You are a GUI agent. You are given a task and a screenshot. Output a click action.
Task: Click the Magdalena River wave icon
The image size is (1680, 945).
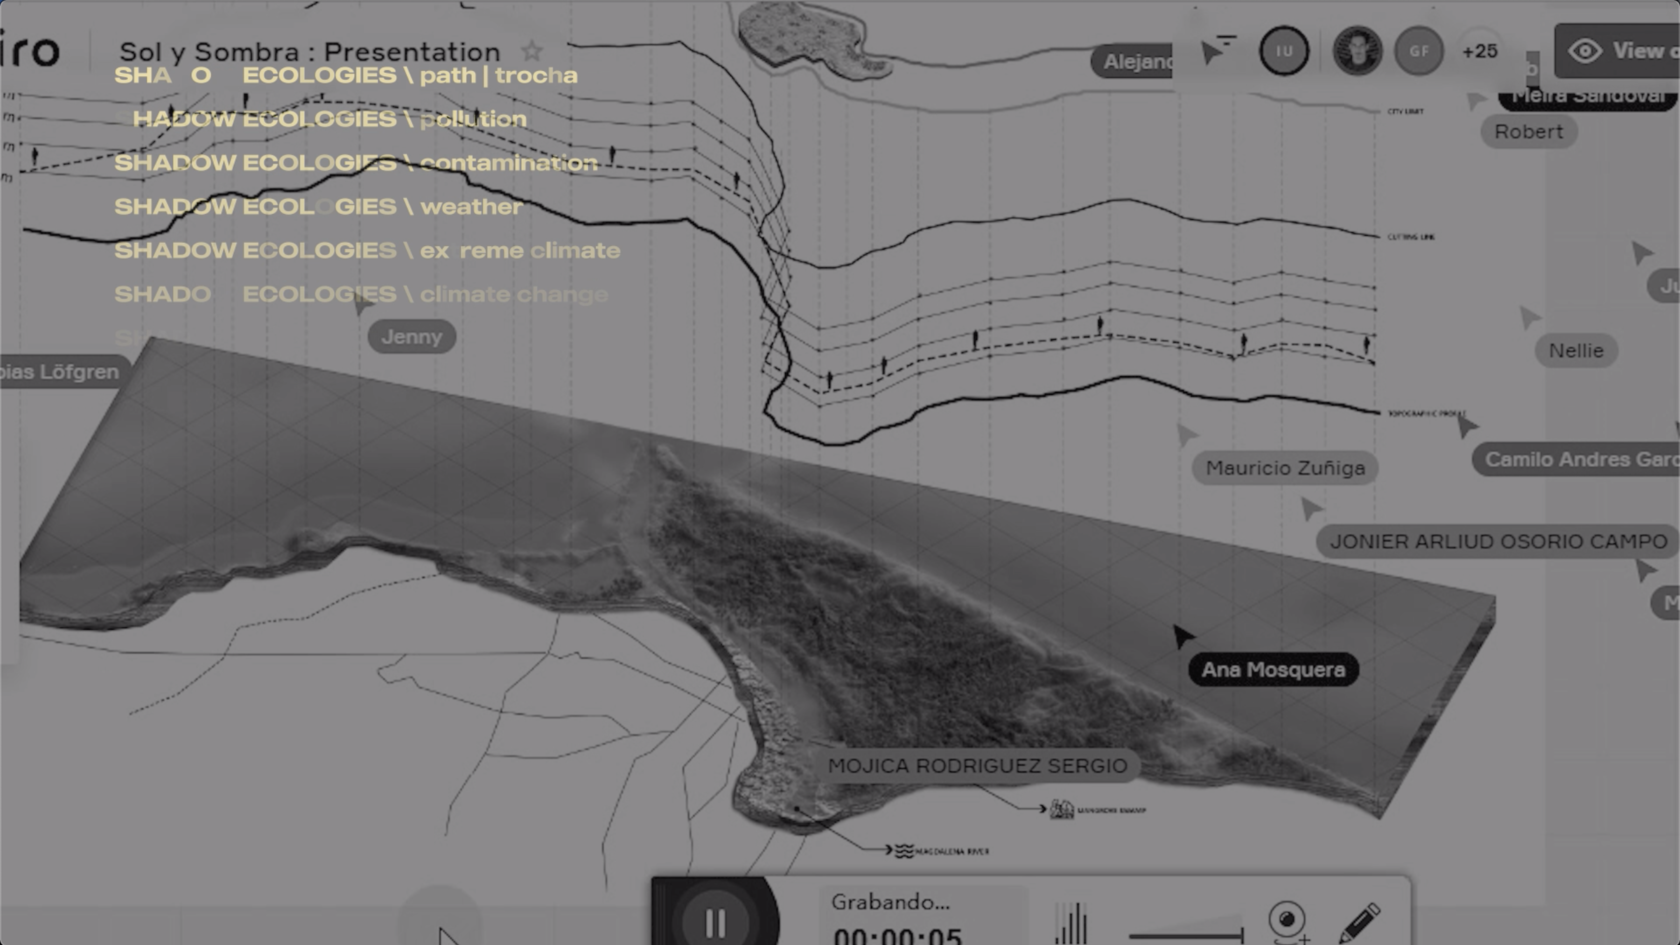tap(903, 851)
